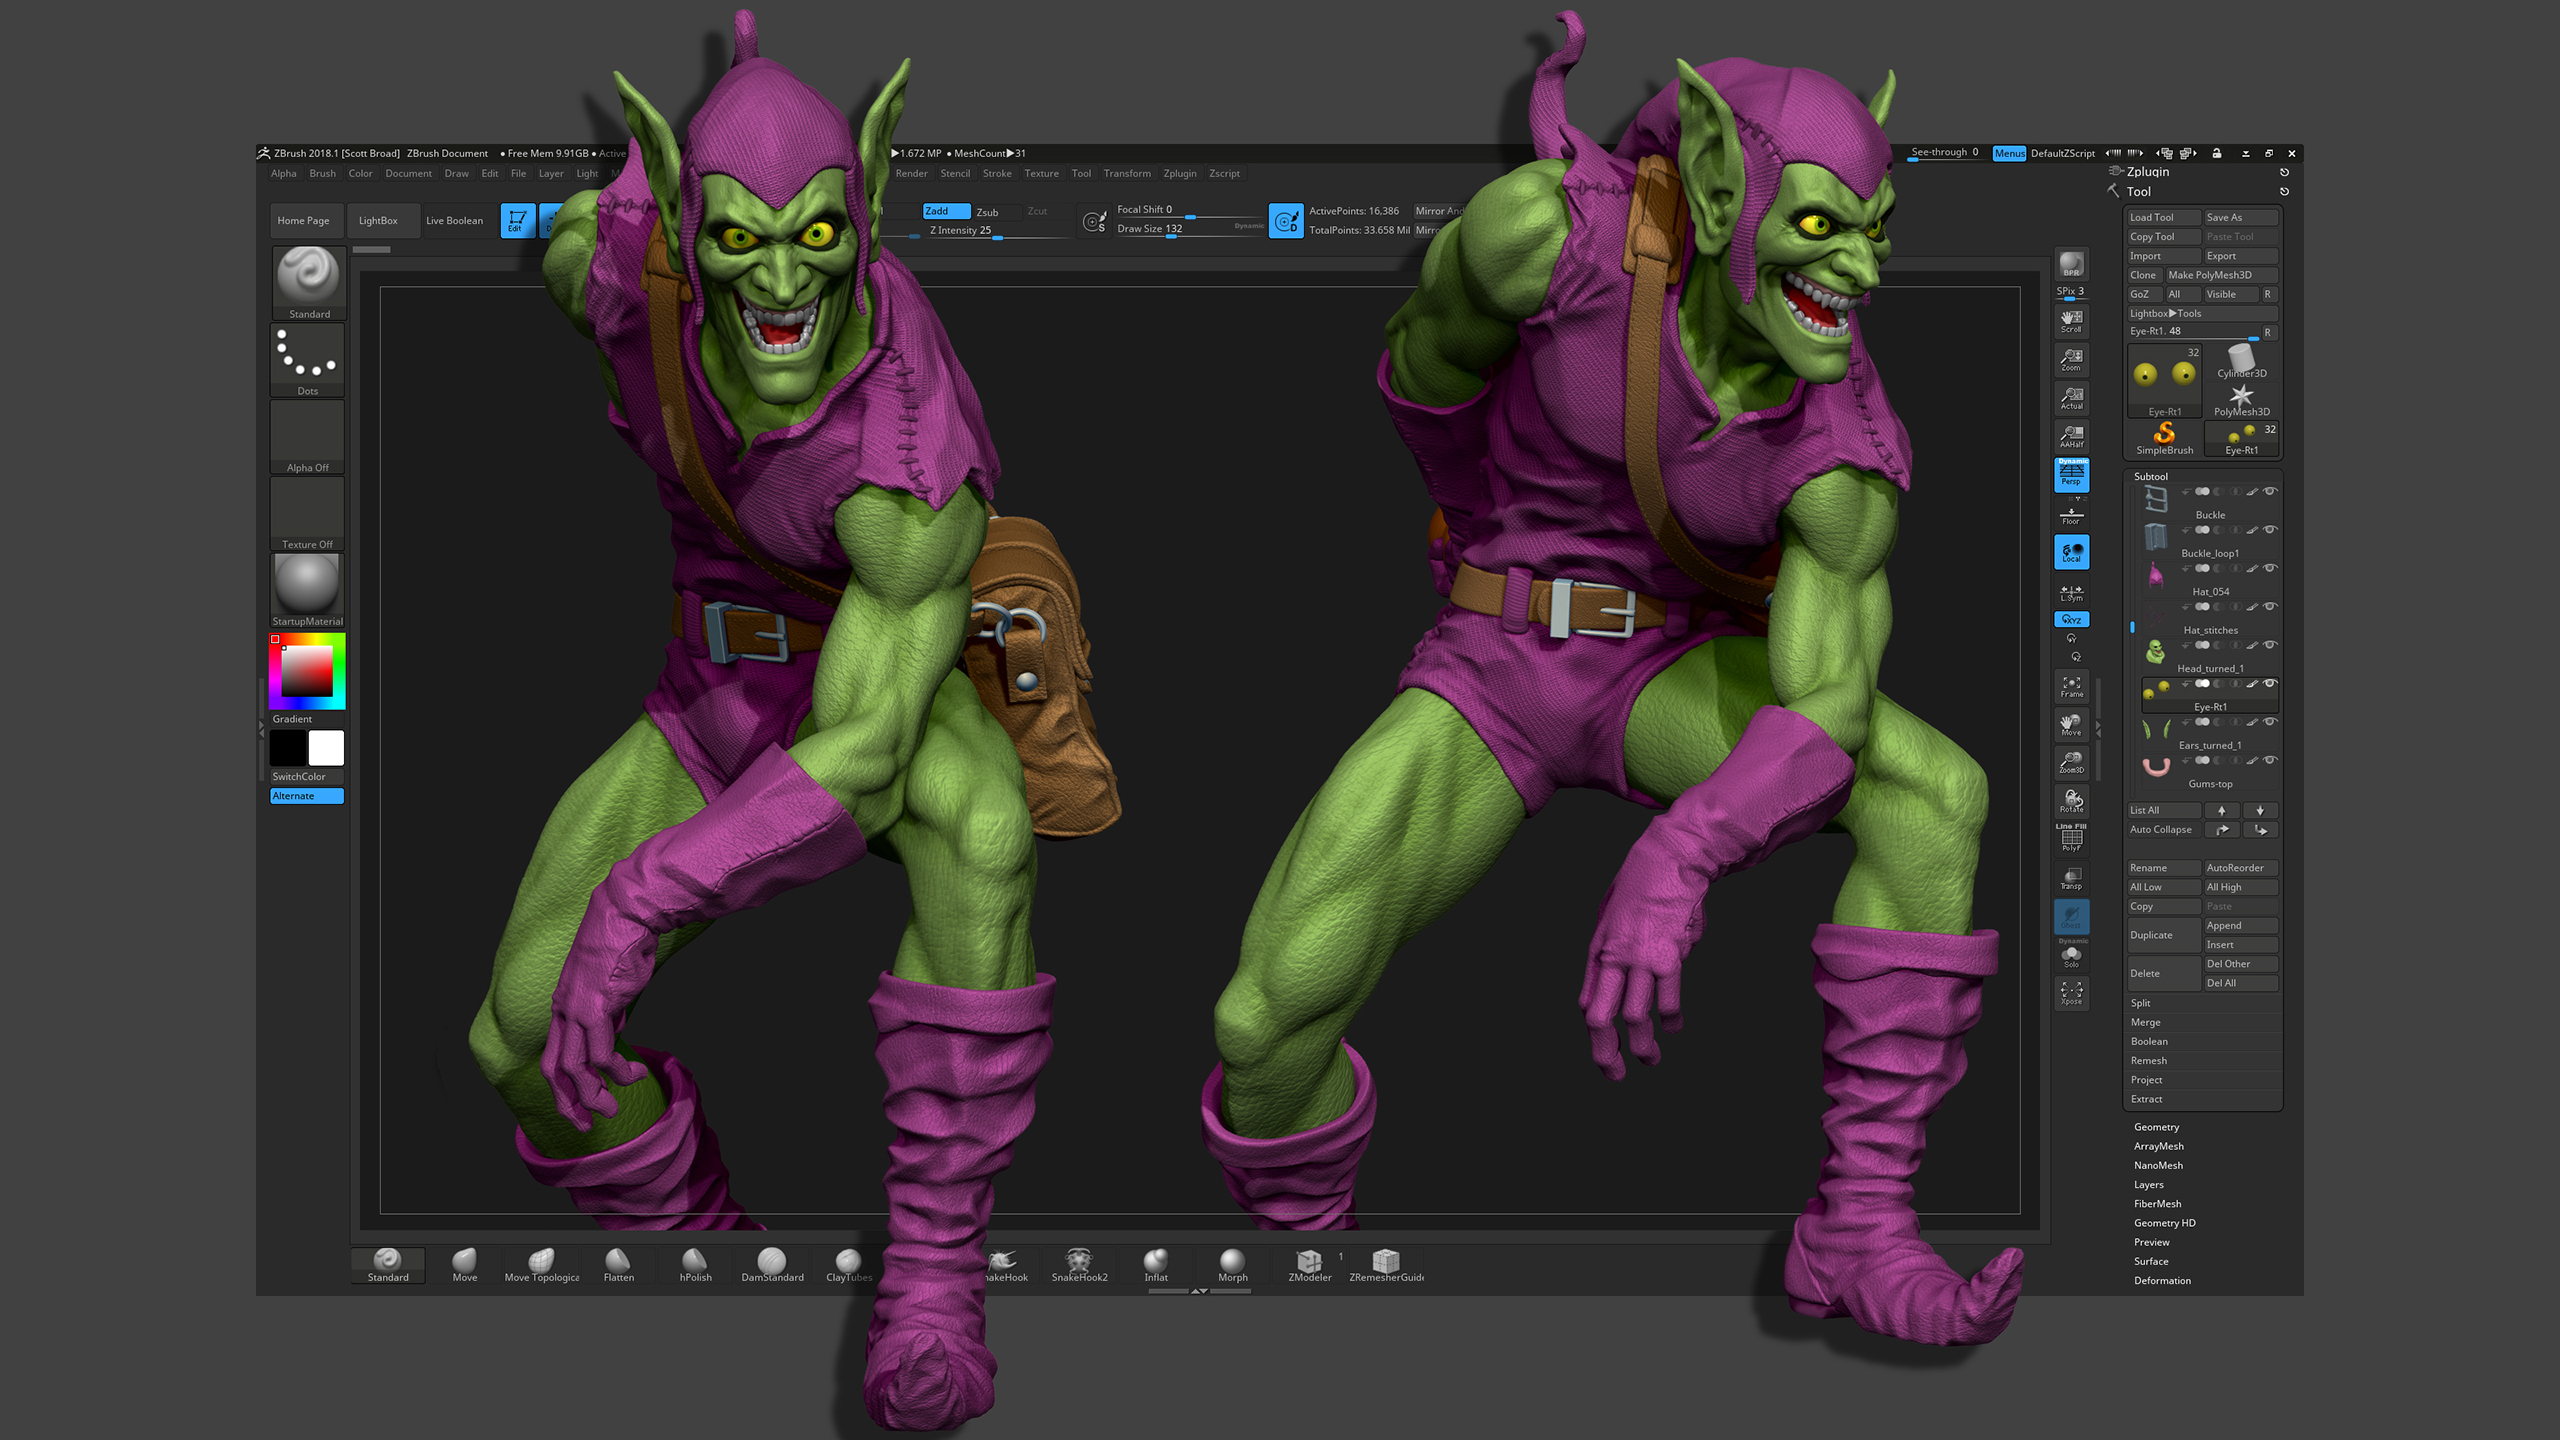Click the Load Tool button
This screenshot has width=2560, height=1440.
[2163, 218]
